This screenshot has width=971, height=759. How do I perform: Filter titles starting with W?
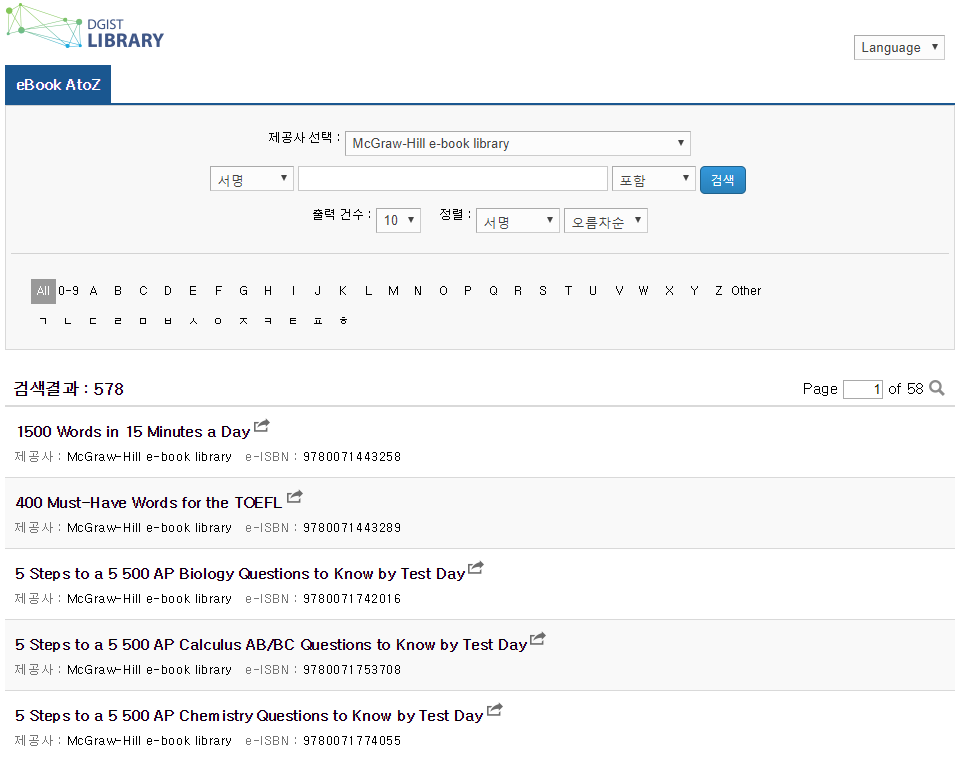[643, 291]
